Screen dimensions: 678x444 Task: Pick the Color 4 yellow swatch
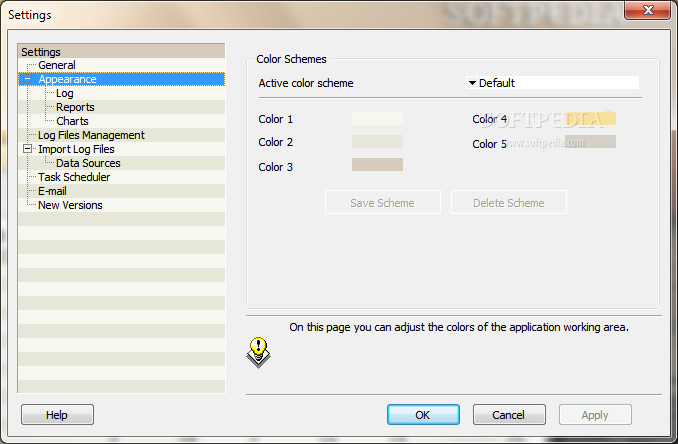(590, 118)
